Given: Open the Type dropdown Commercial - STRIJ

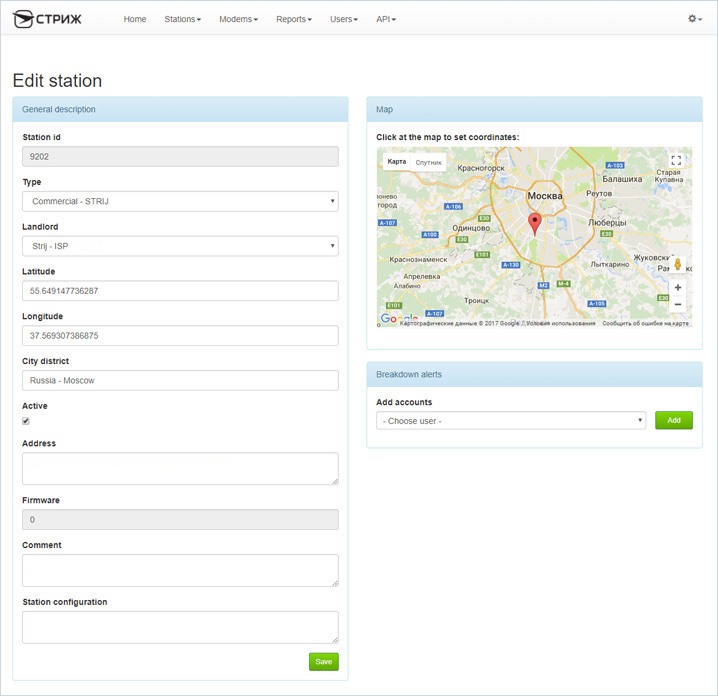Looking at the screenshot, I should (x=180, y=201).
